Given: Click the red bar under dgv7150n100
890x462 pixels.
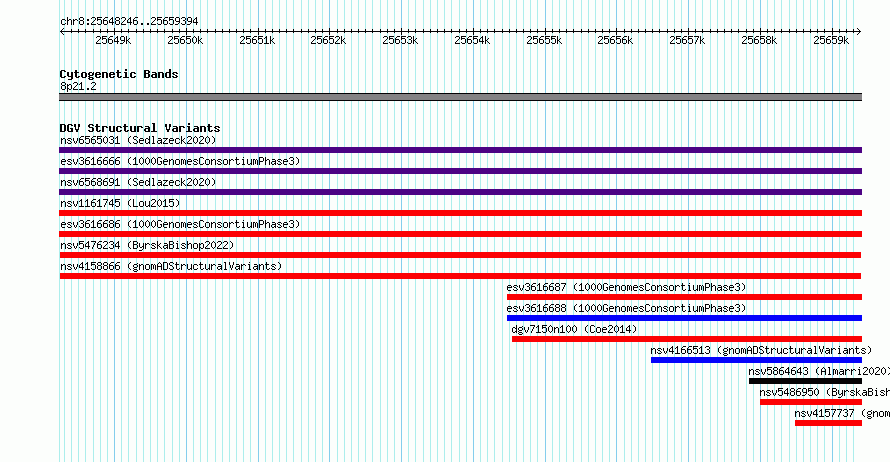Looking at the screenshot, I should [687, 339].
